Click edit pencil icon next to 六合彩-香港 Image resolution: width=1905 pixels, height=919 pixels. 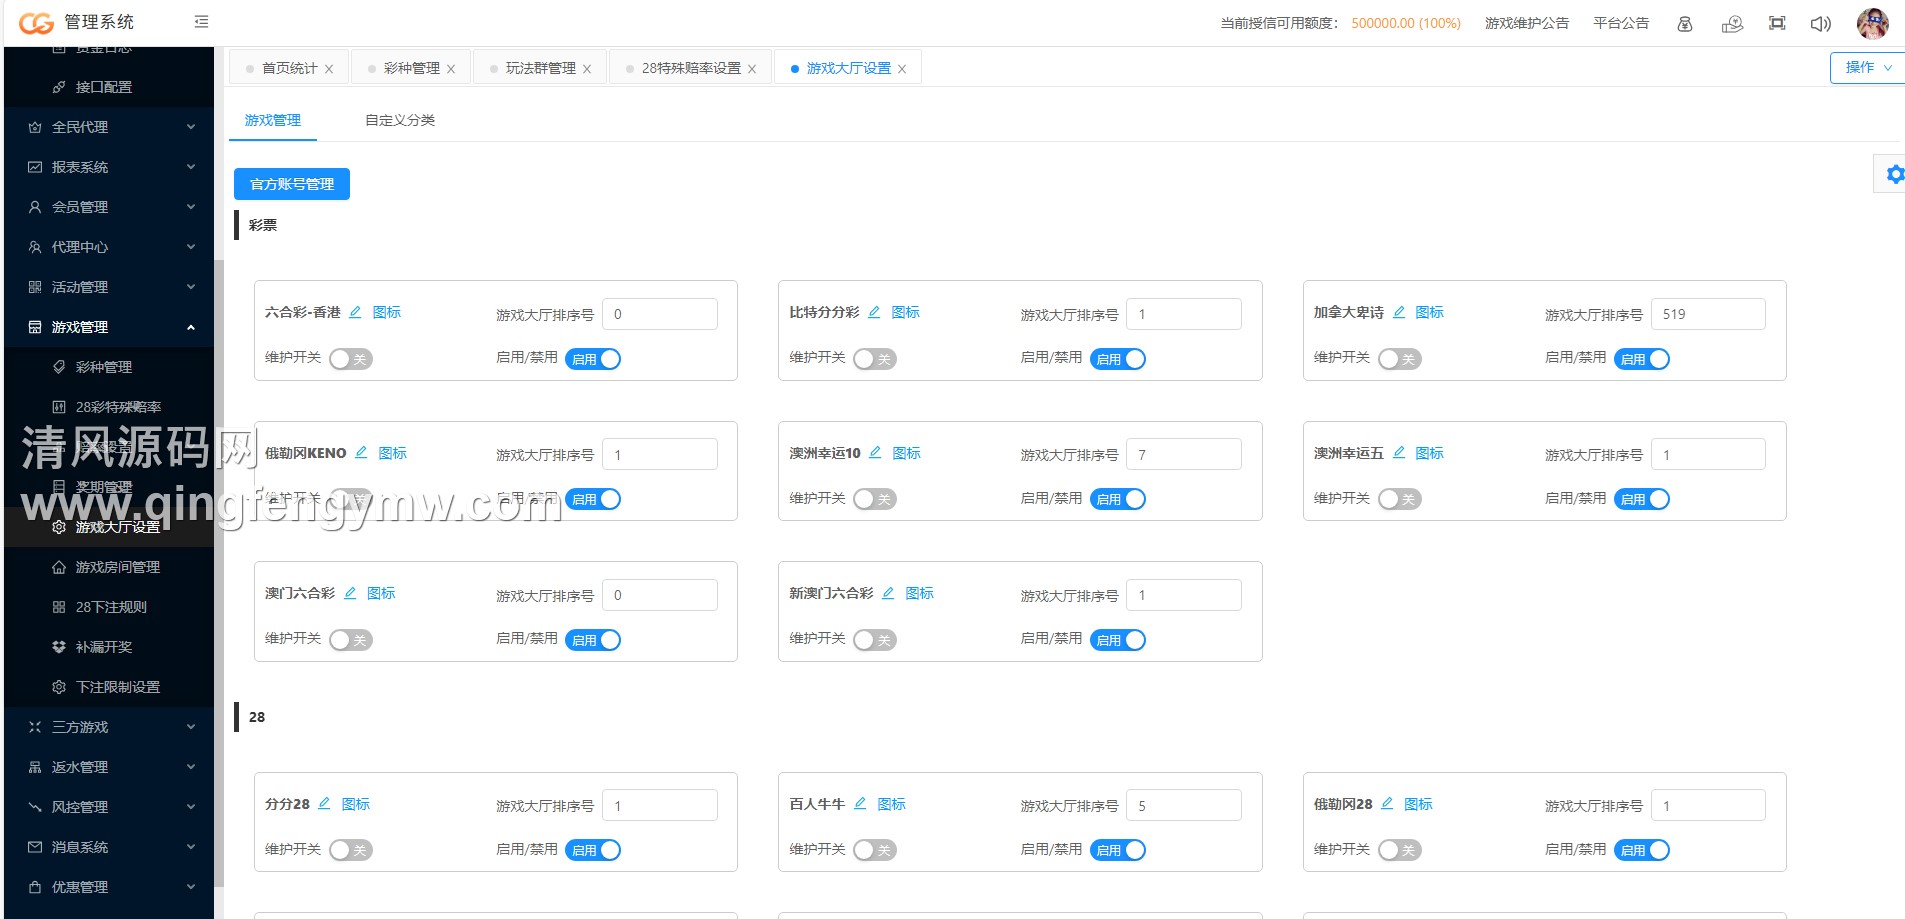[x=355, y=312]
